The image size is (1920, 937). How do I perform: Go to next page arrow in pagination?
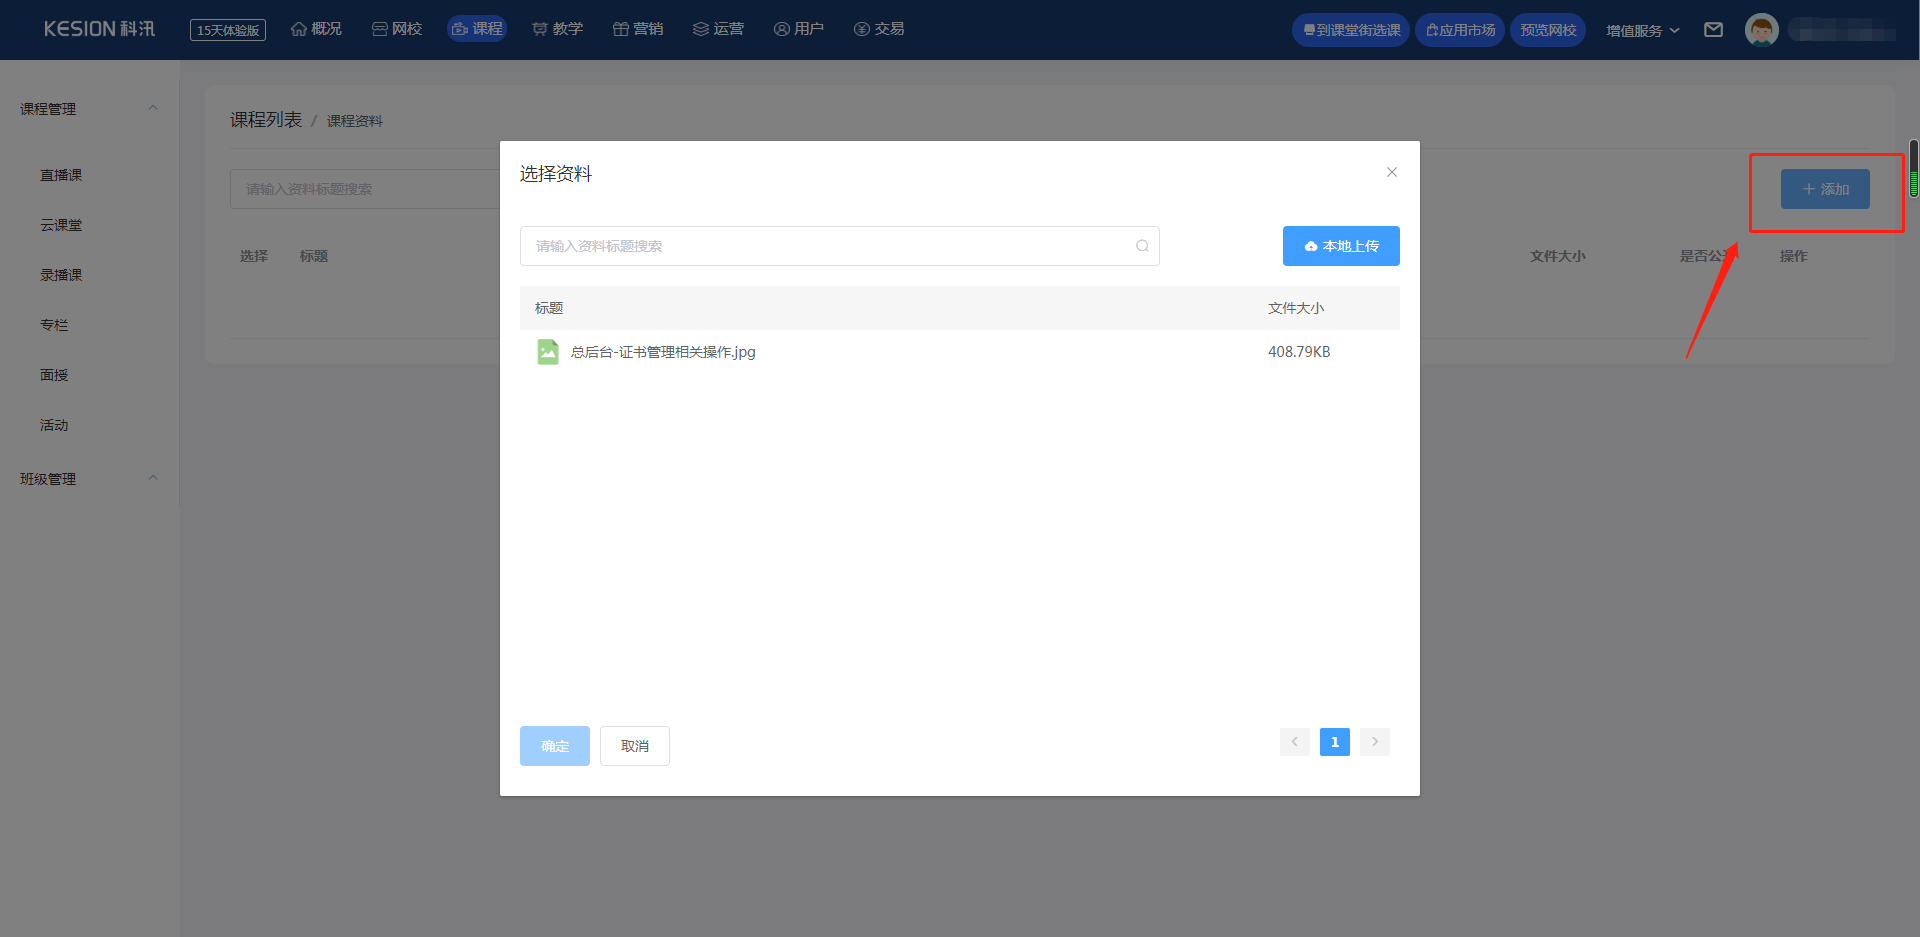click(x=1375, y=742)
